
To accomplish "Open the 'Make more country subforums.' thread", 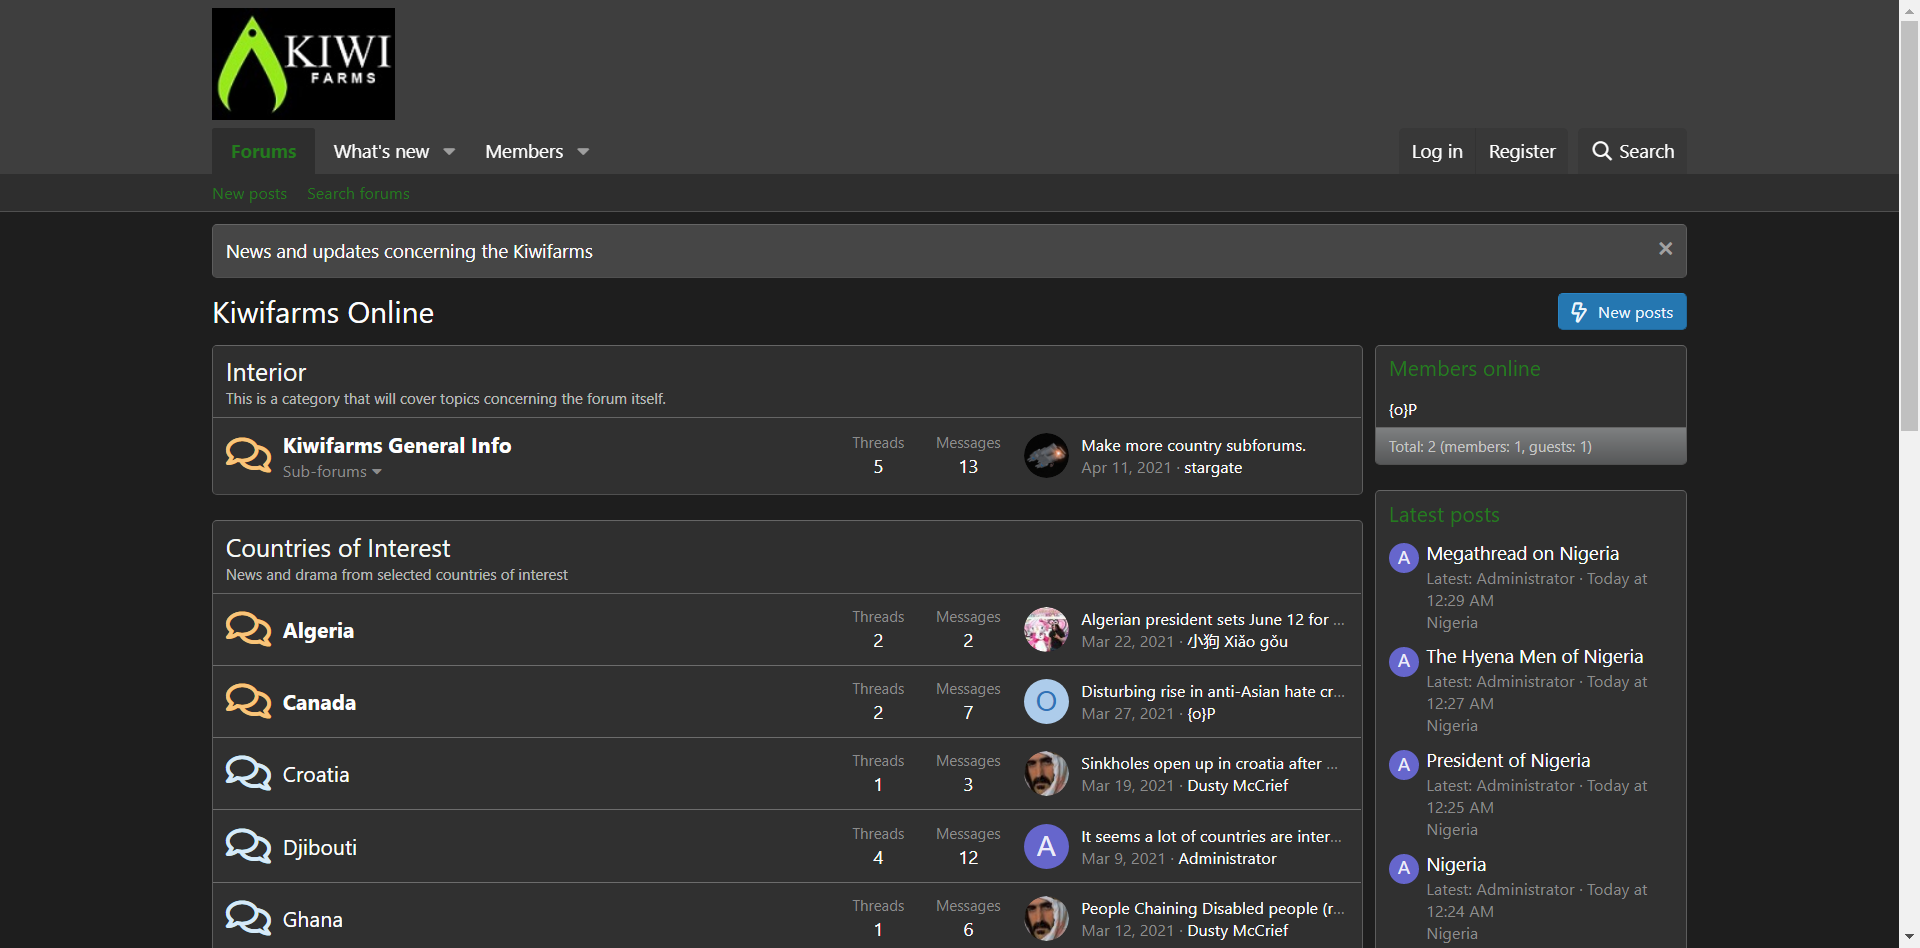I will tap(1193, 446).
